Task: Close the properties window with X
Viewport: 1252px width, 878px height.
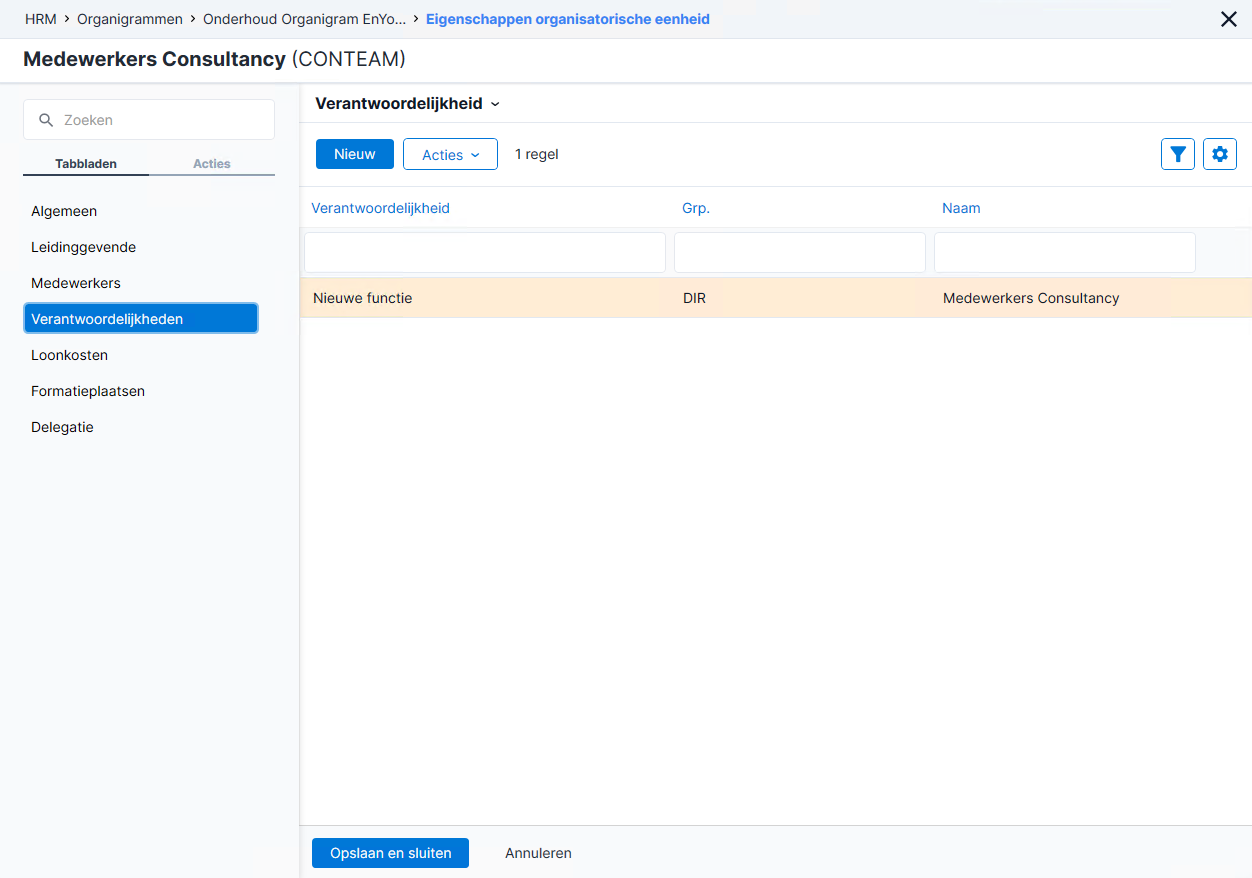Action: 1229,19
